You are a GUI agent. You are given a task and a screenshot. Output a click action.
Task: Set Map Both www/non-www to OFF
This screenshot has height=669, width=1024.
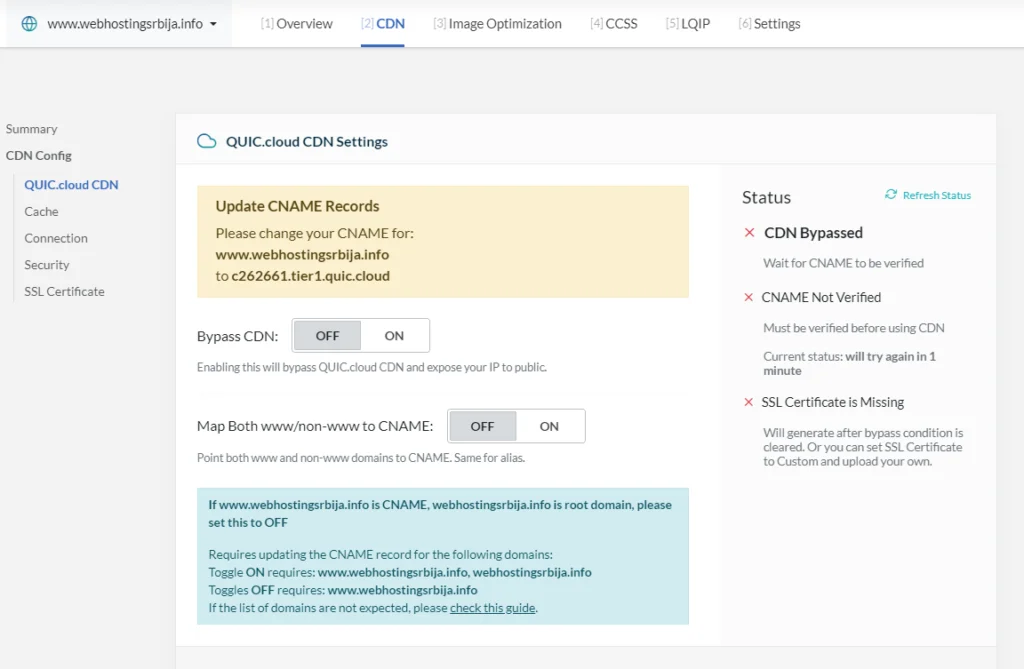coord(482,426)
